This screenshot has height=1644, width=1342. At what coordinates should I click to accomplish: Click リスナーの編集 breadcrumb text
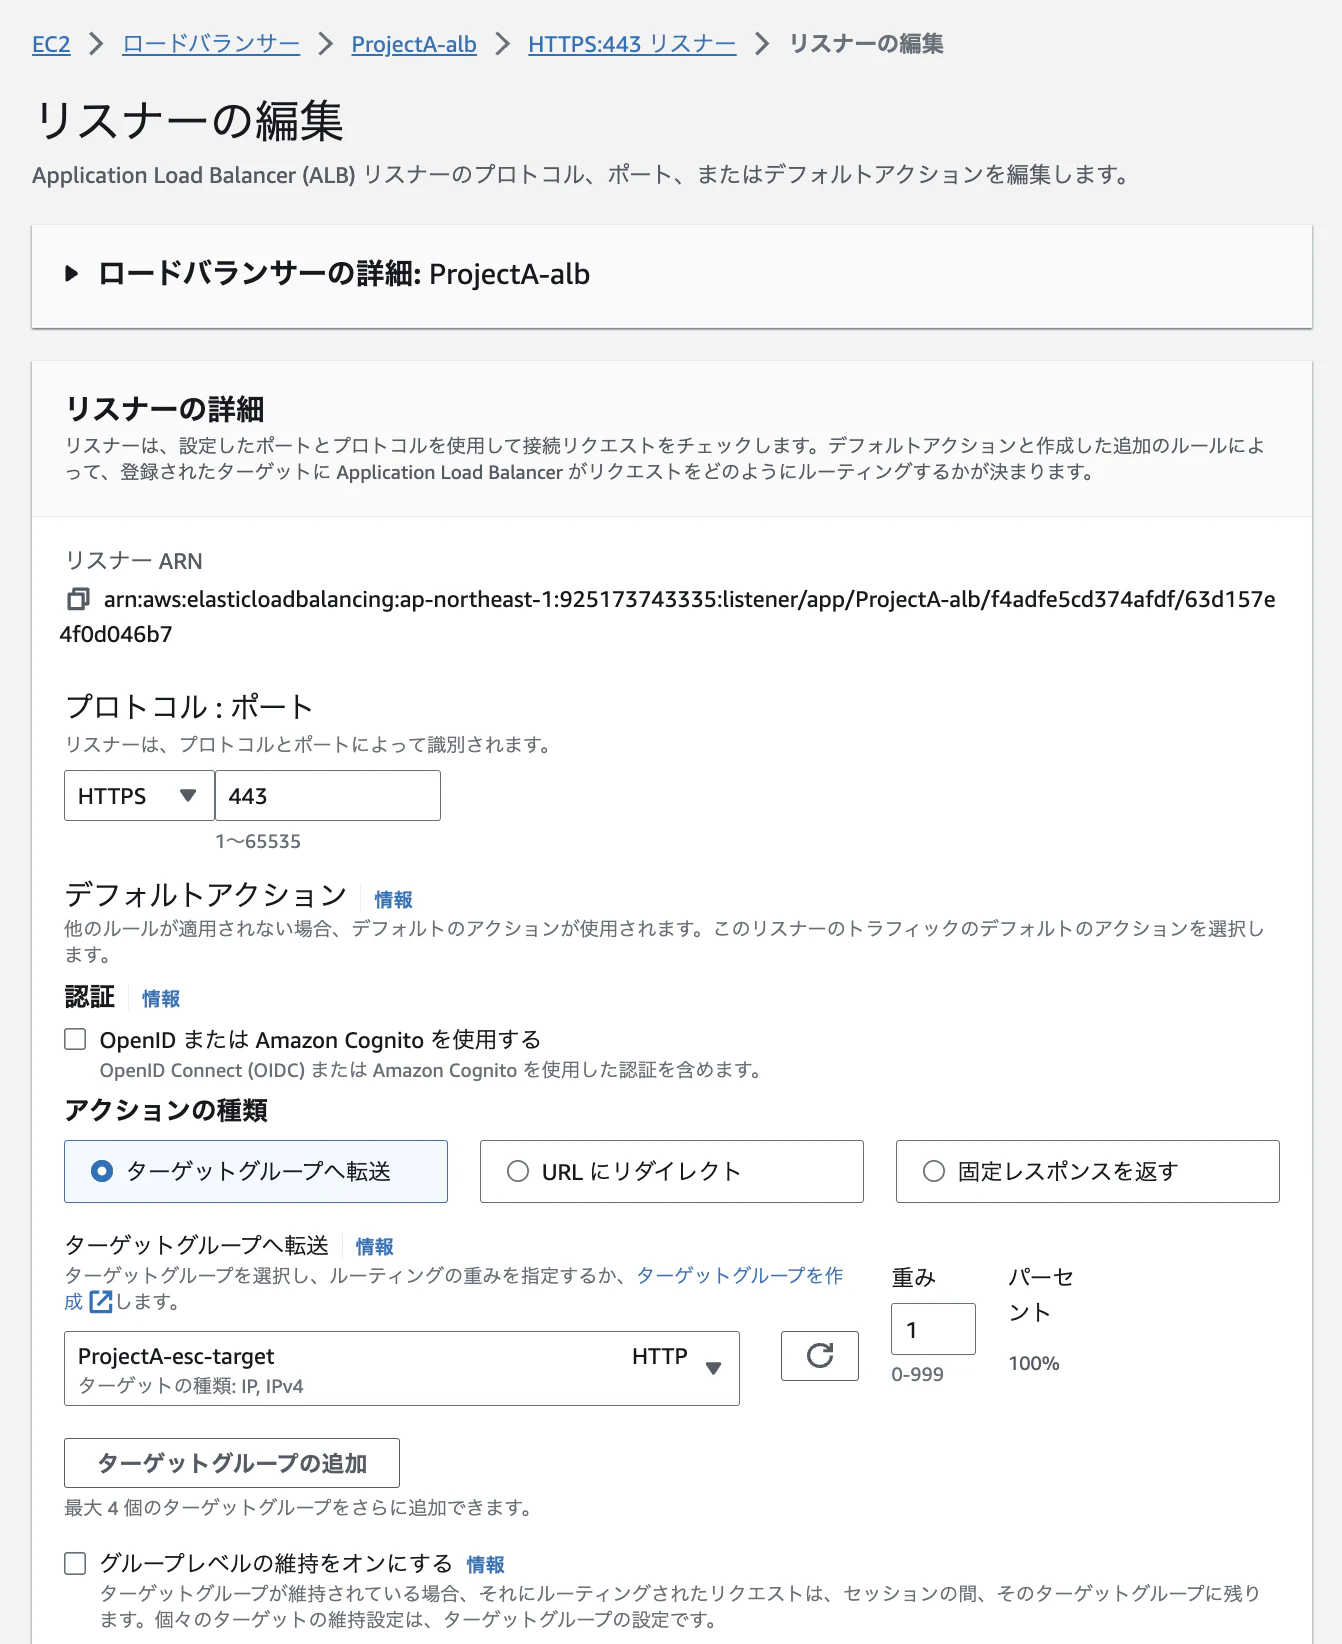pos(866,44)
